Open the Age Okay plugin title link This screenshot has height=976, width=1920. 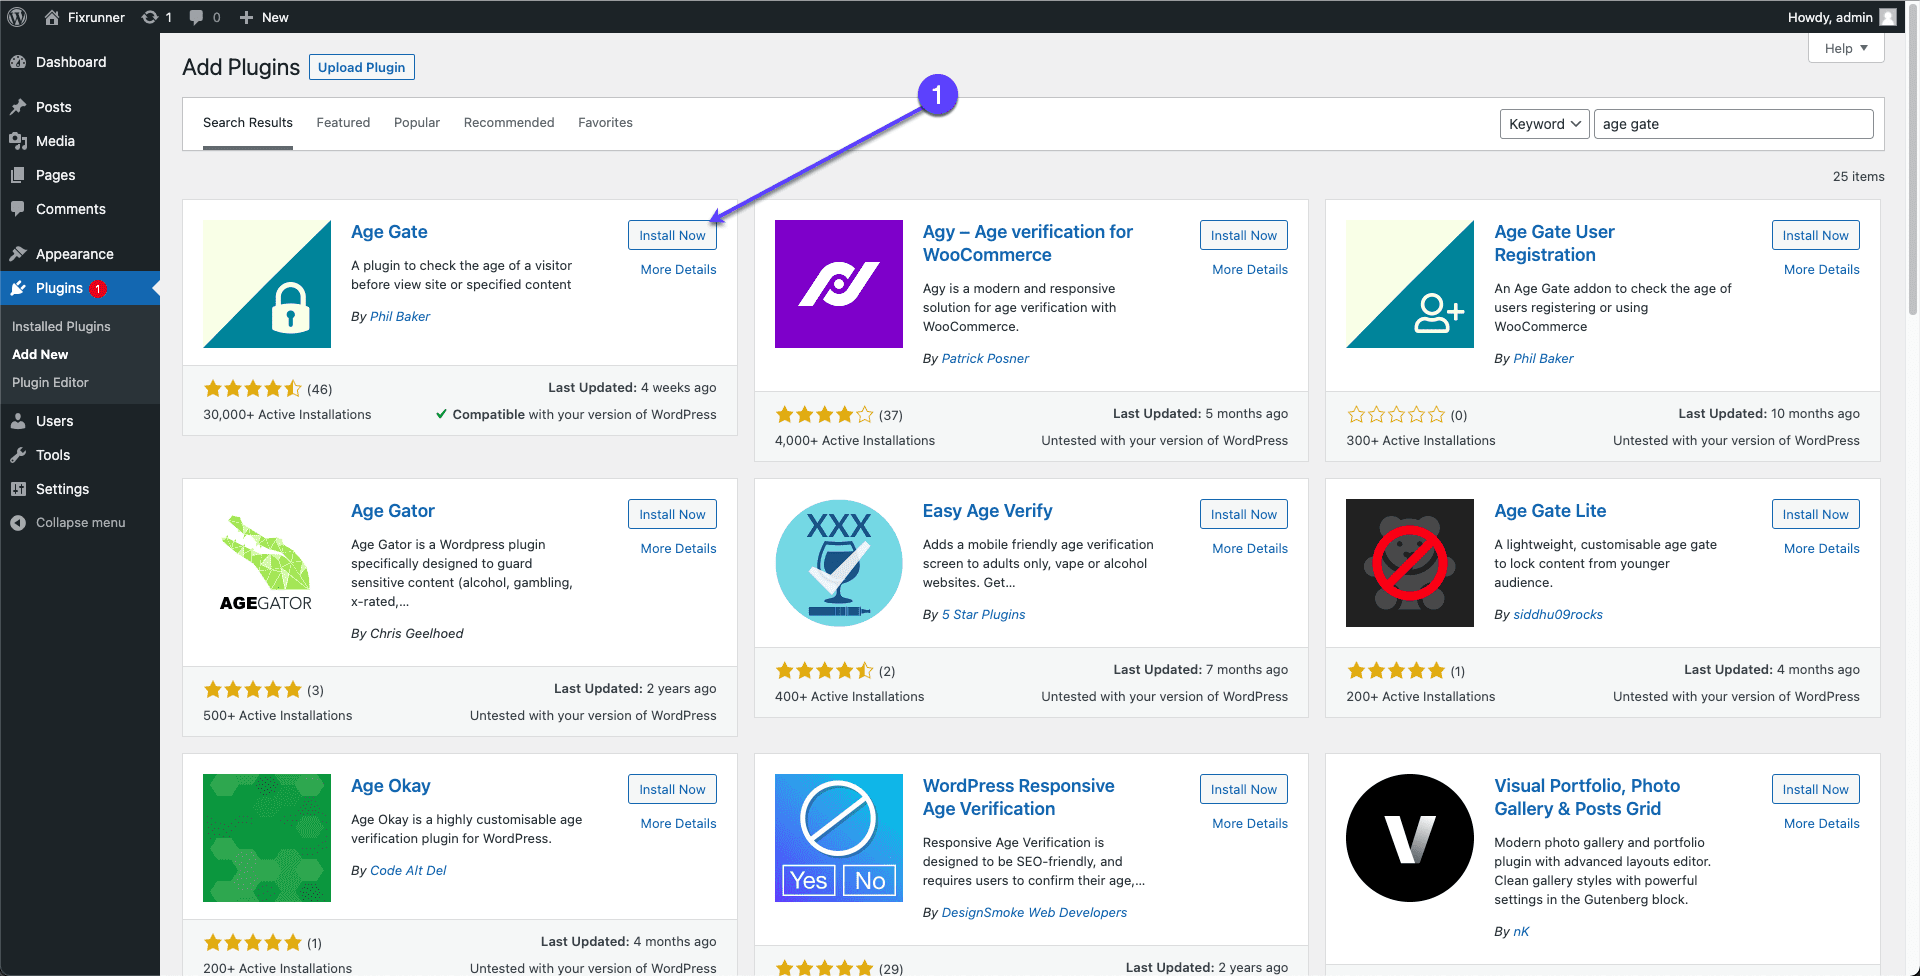point(390,786)
